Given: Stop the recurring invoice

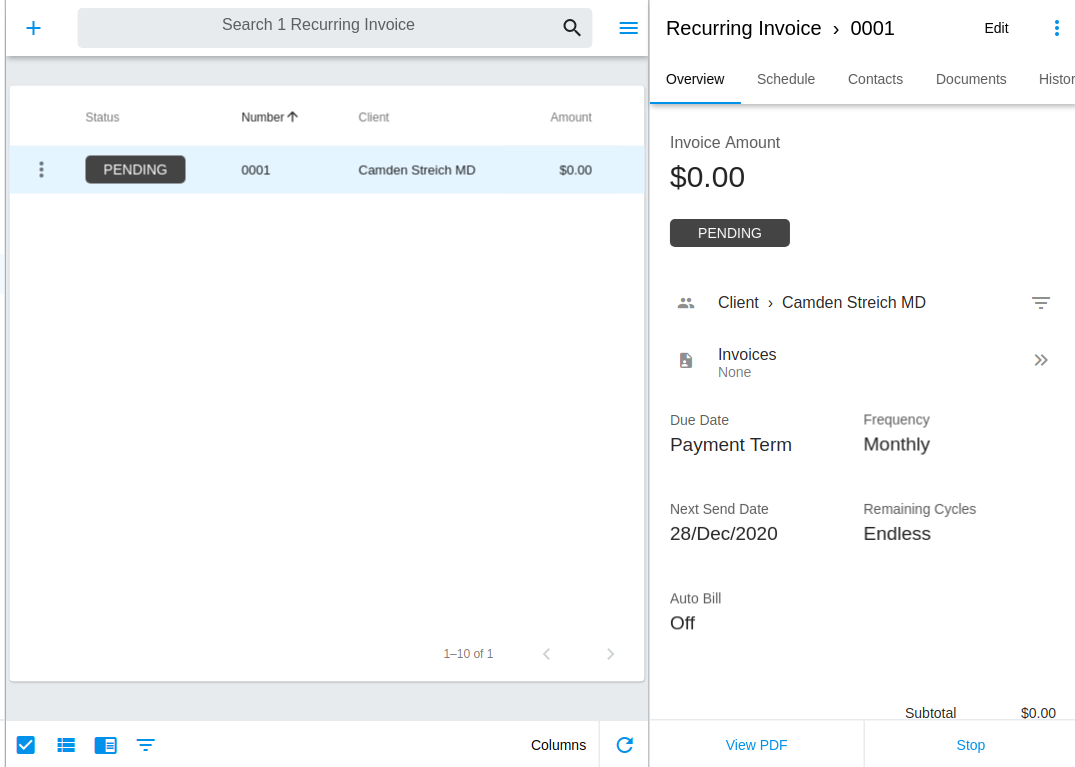Looking at the screenshot, I should tap(970, 745).
